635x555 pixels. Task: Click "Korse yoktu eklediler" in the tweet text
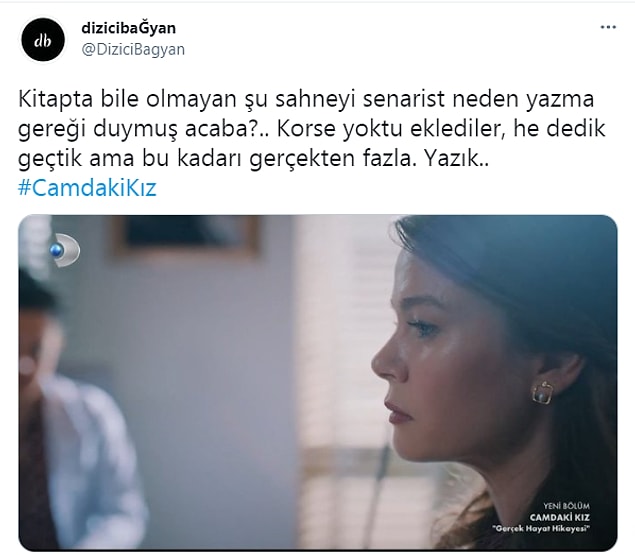(x=391, y=129)
